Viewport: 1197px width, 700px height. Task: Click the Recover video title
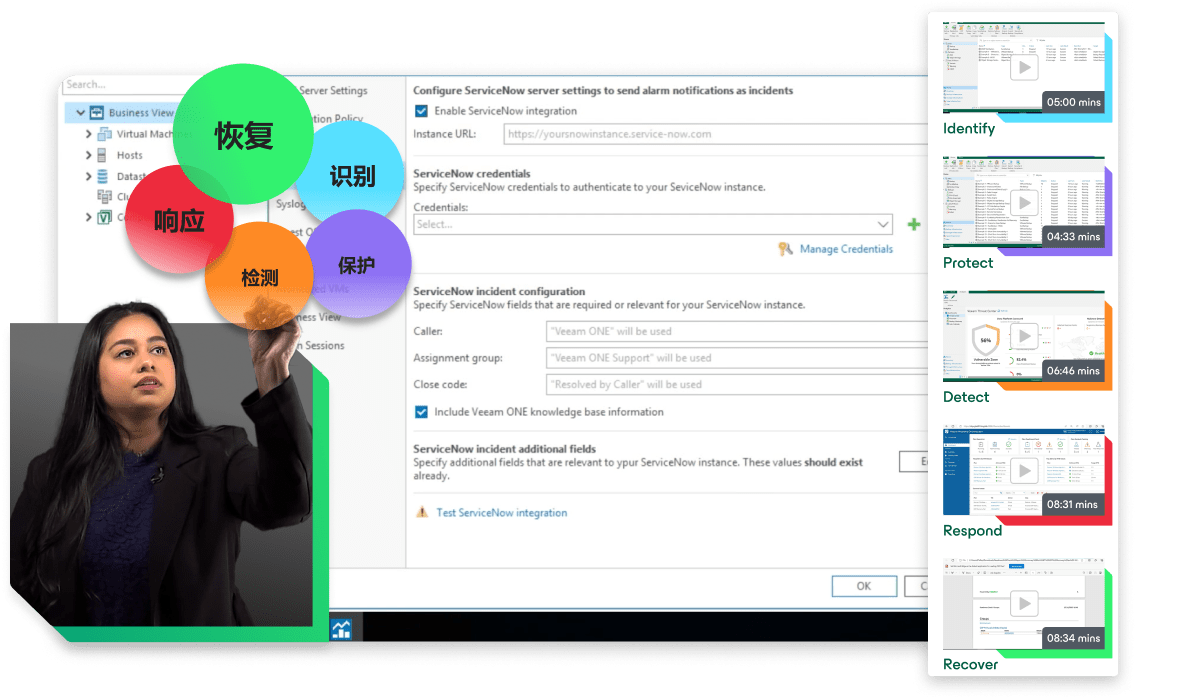click(x=970, y=664)
